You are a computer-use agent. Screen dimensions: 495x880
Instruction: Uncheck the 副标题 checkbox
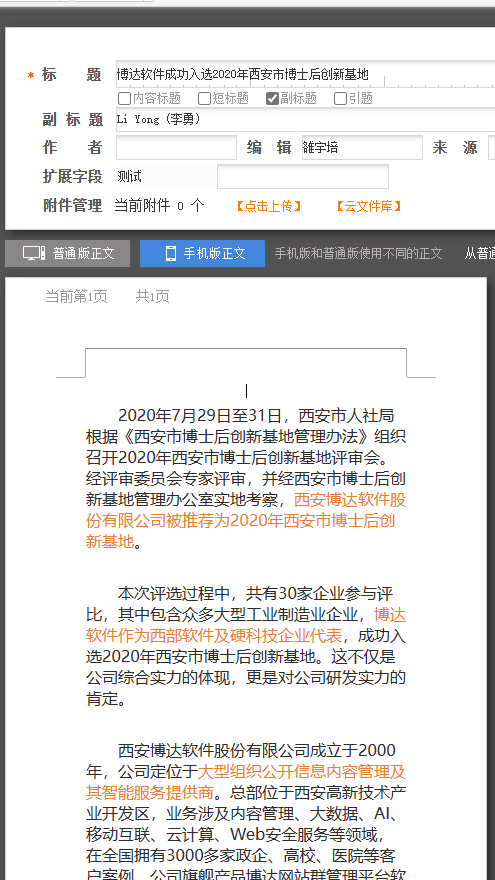[272, 99]
